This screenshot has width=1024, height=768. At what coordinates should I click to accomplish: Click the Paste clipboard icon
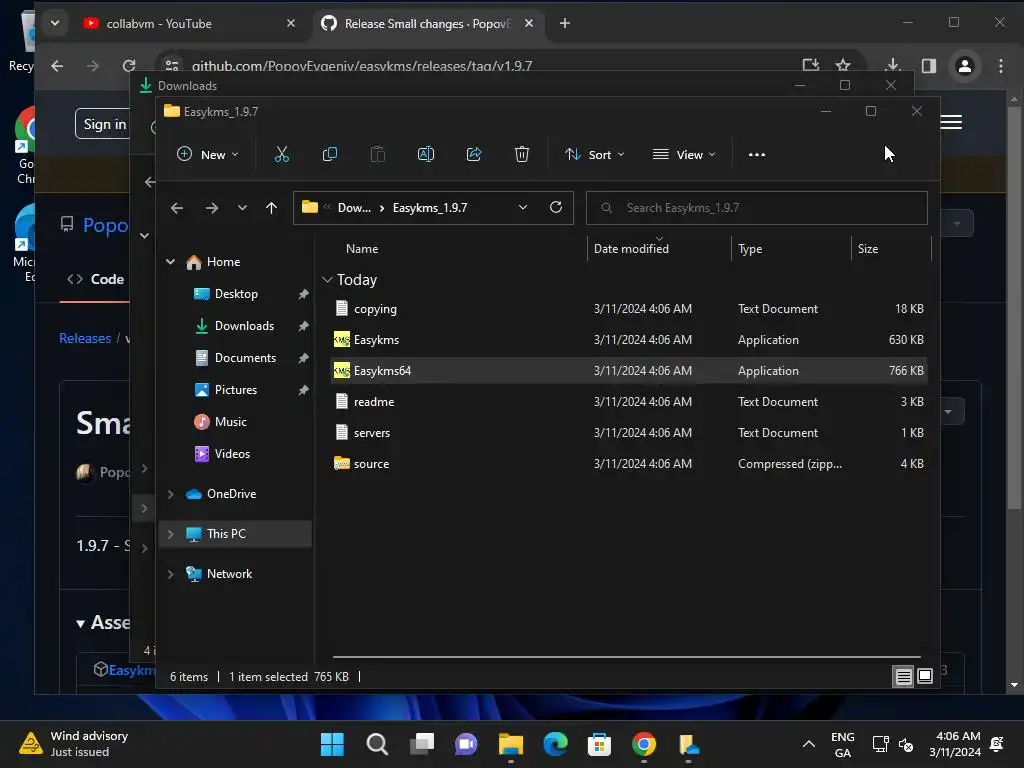377,155
